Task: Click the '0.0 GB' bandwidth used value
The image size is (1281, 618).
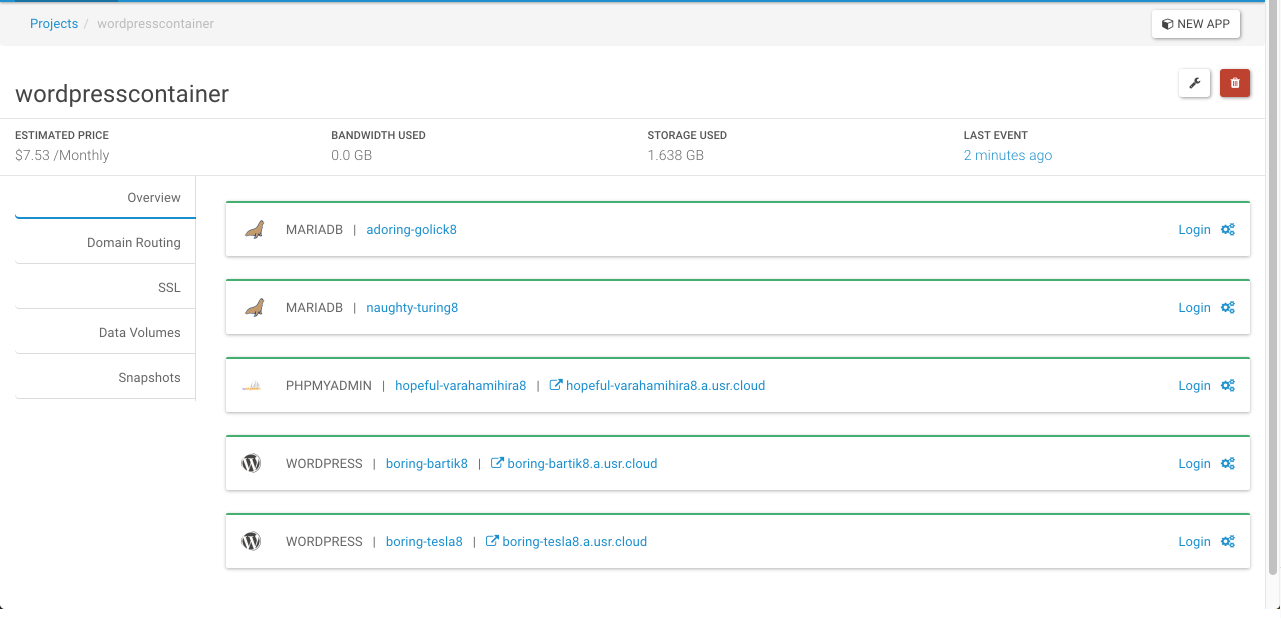Action: [x=351, y=155]
